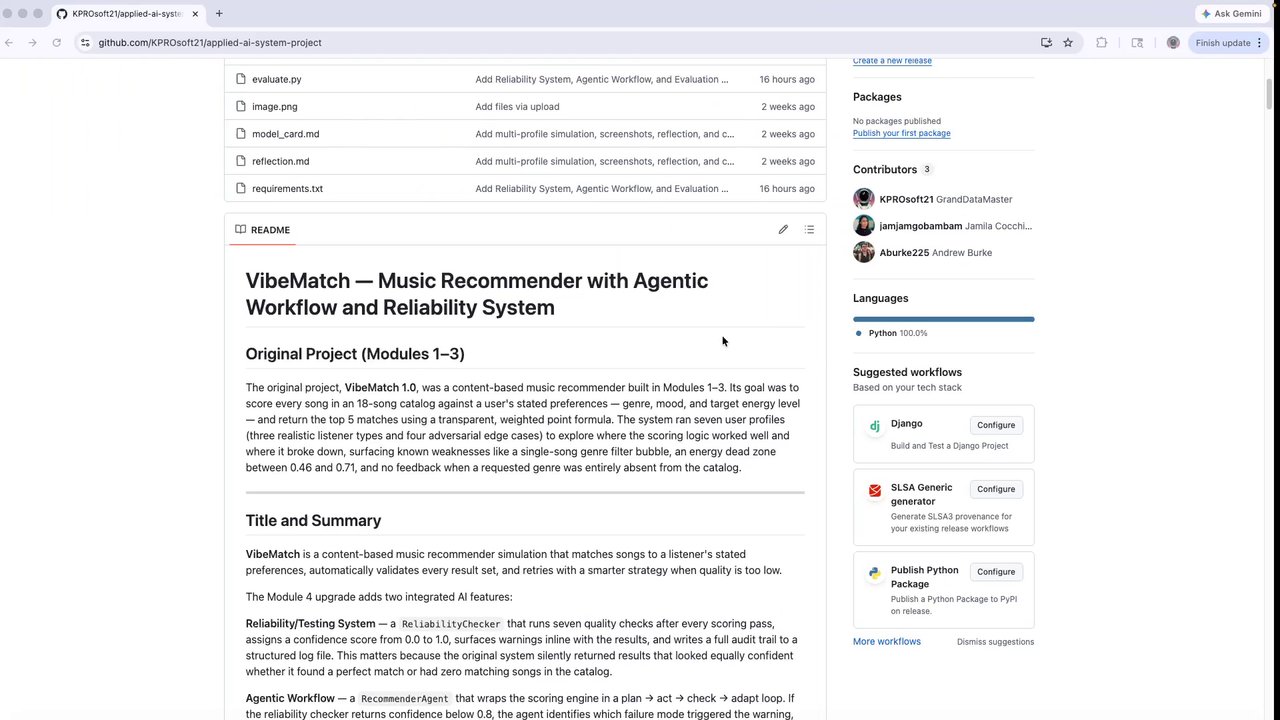Bookmark this page with the star
The image size is (1280, 720).
[1068, 43]
